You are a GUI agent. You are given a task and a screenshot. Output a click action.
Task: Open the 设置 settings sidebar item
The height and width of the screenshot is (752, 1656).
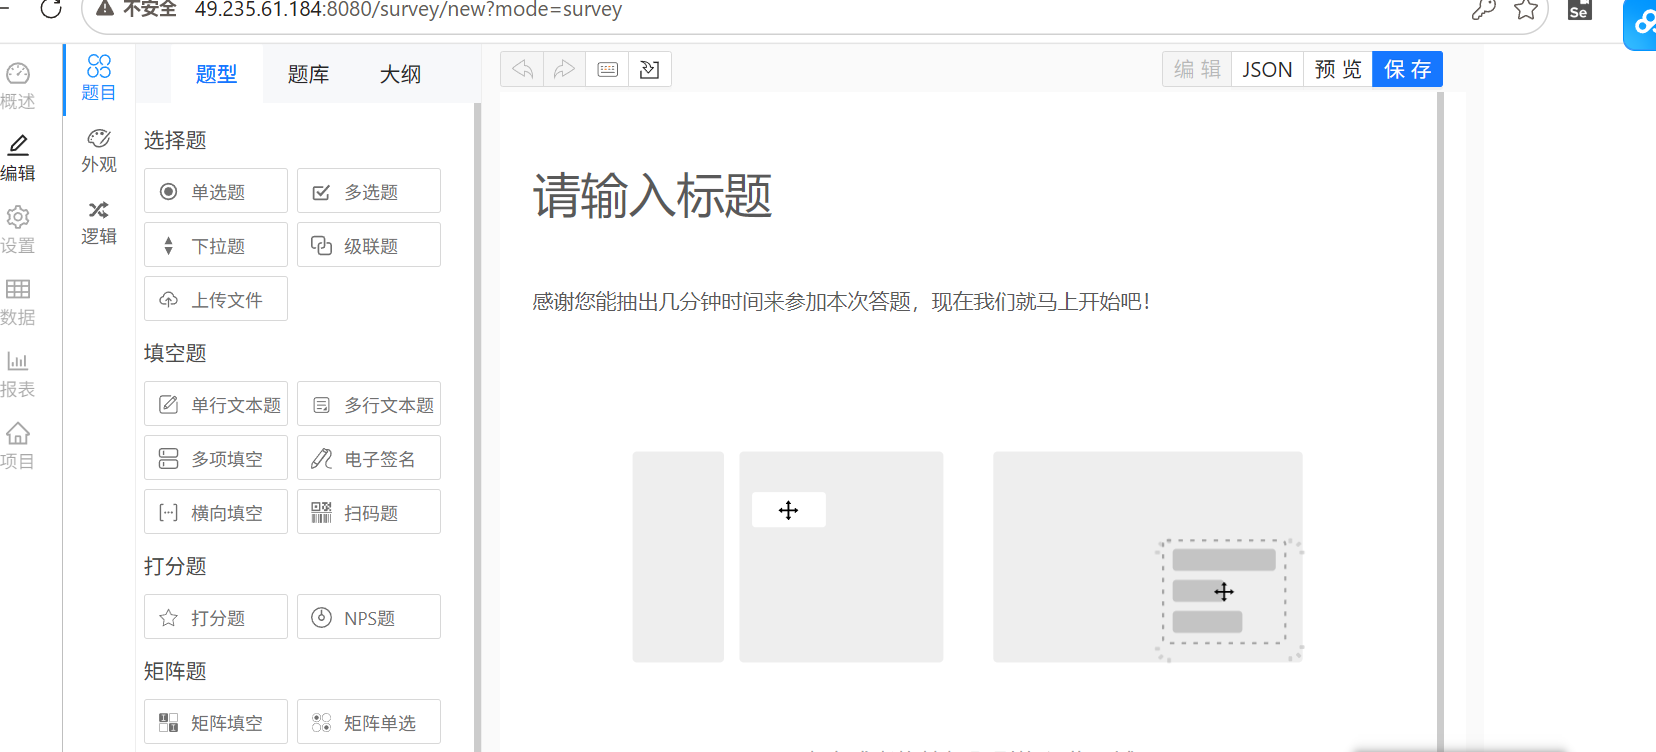coord(17,230)
